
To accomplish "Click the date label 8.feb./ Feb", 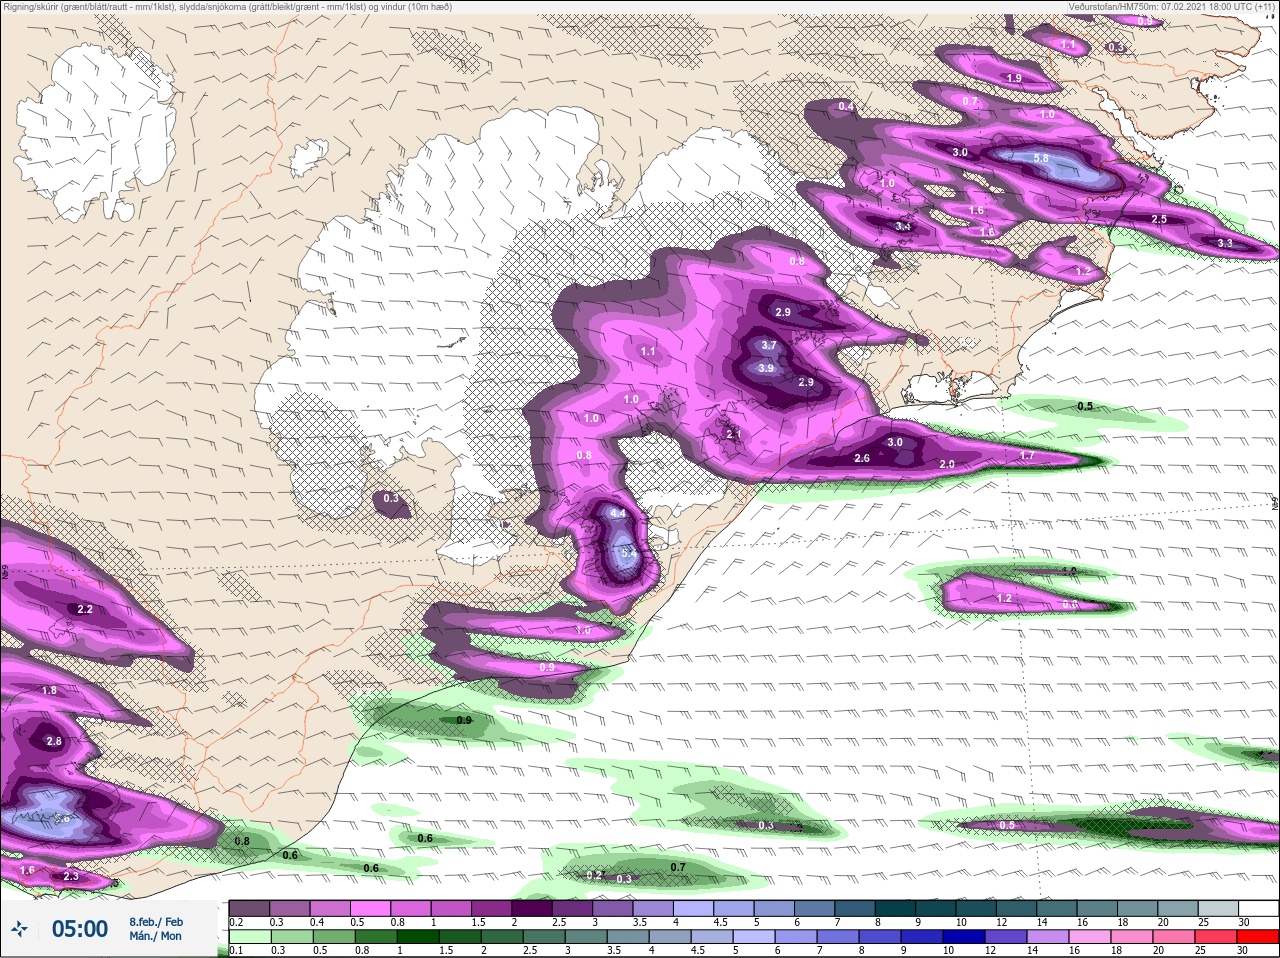I will coord(156,922).
